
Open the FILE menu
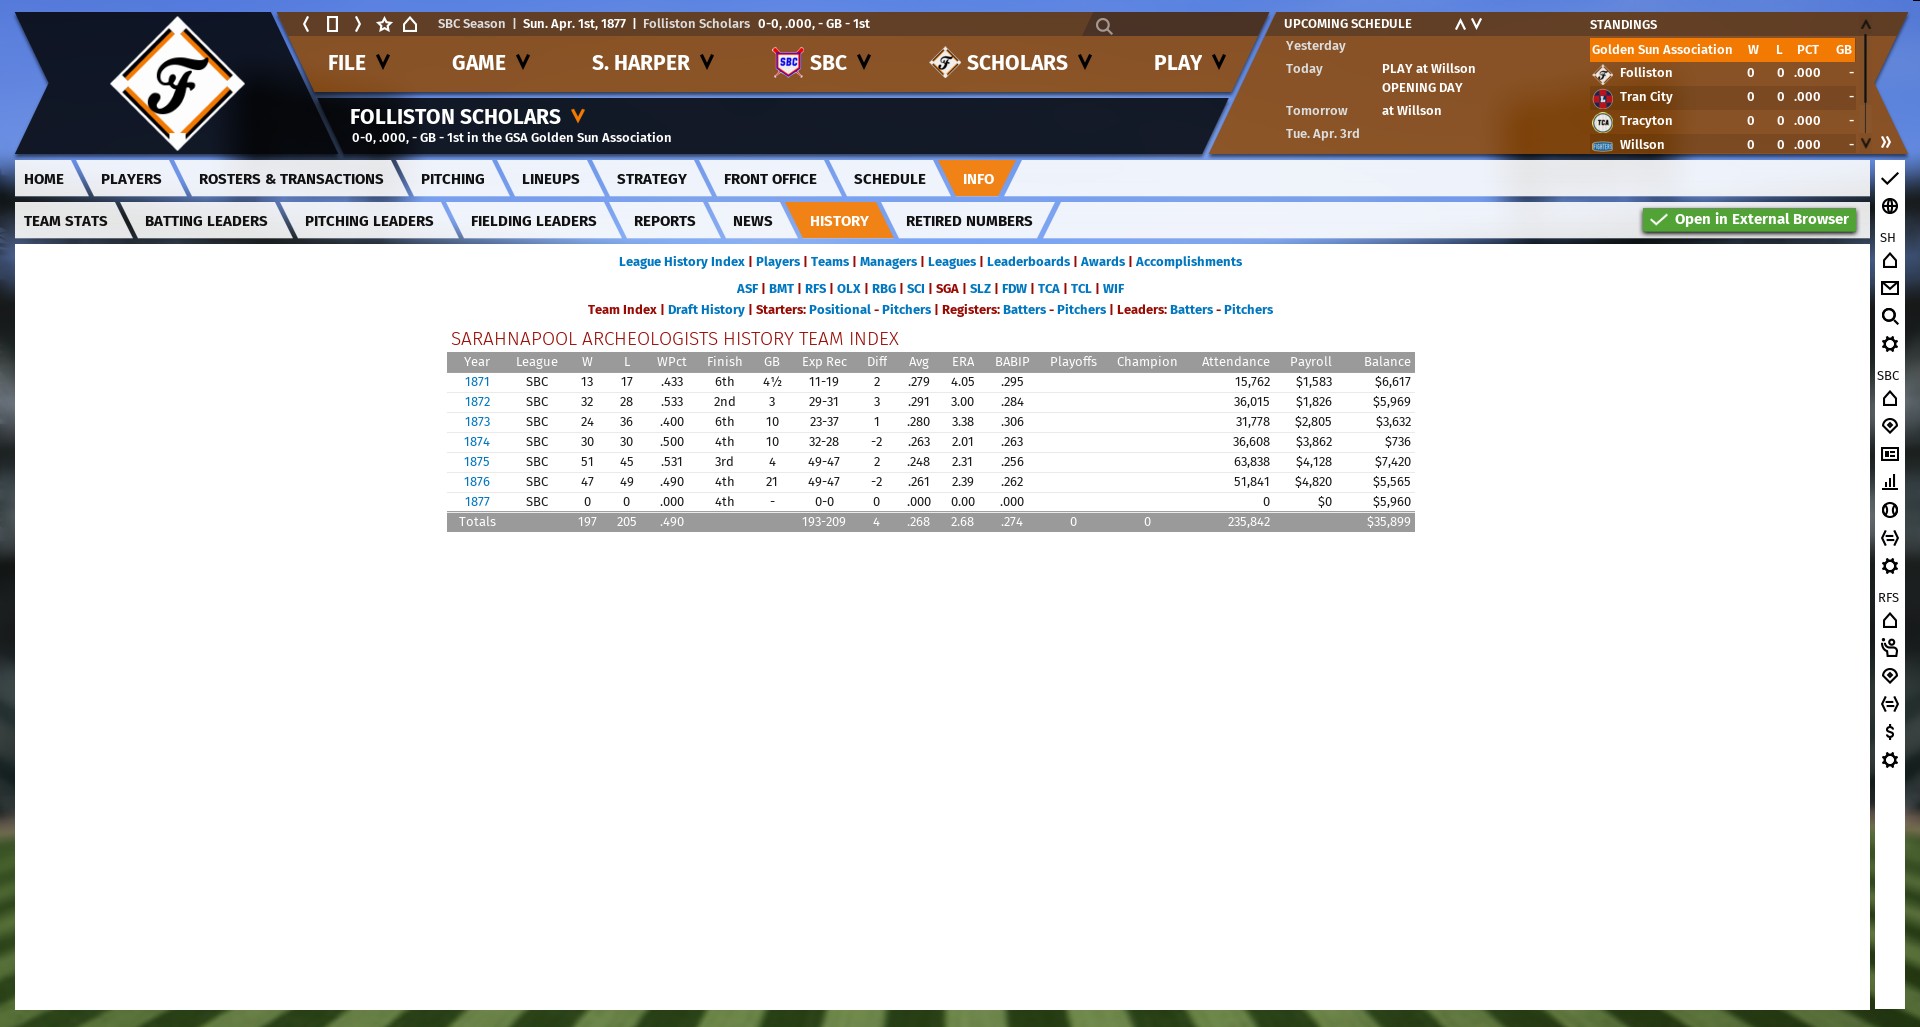point(358,63)
